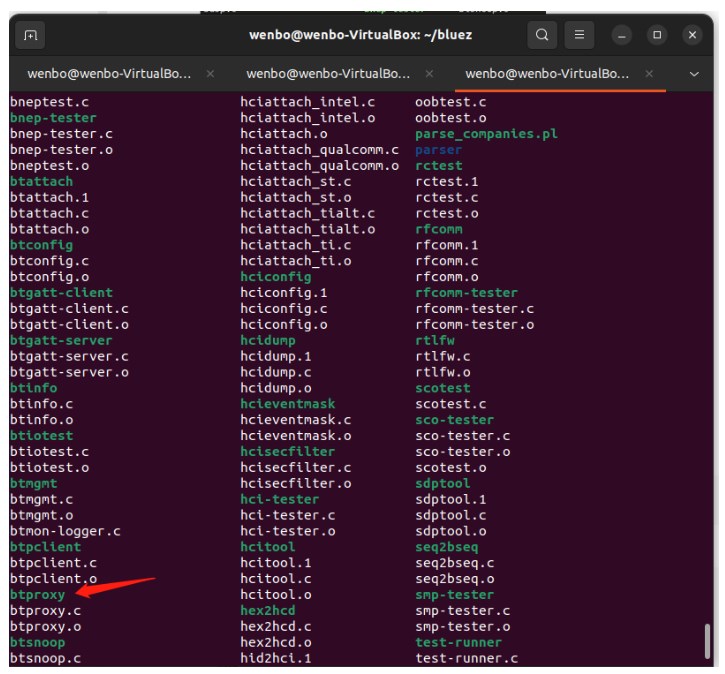Maximize the terminal window
This screenshot has width=725, height=674.
tap(657, 35)
